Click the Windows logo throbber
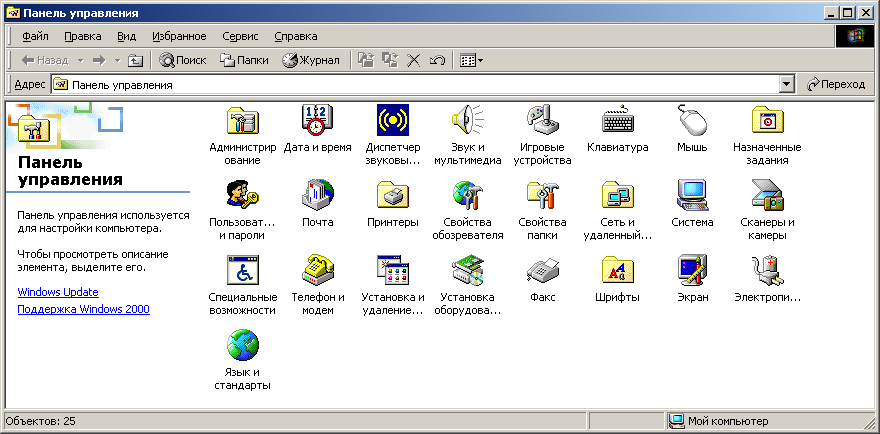880x434 pixels. click(855, 36)
